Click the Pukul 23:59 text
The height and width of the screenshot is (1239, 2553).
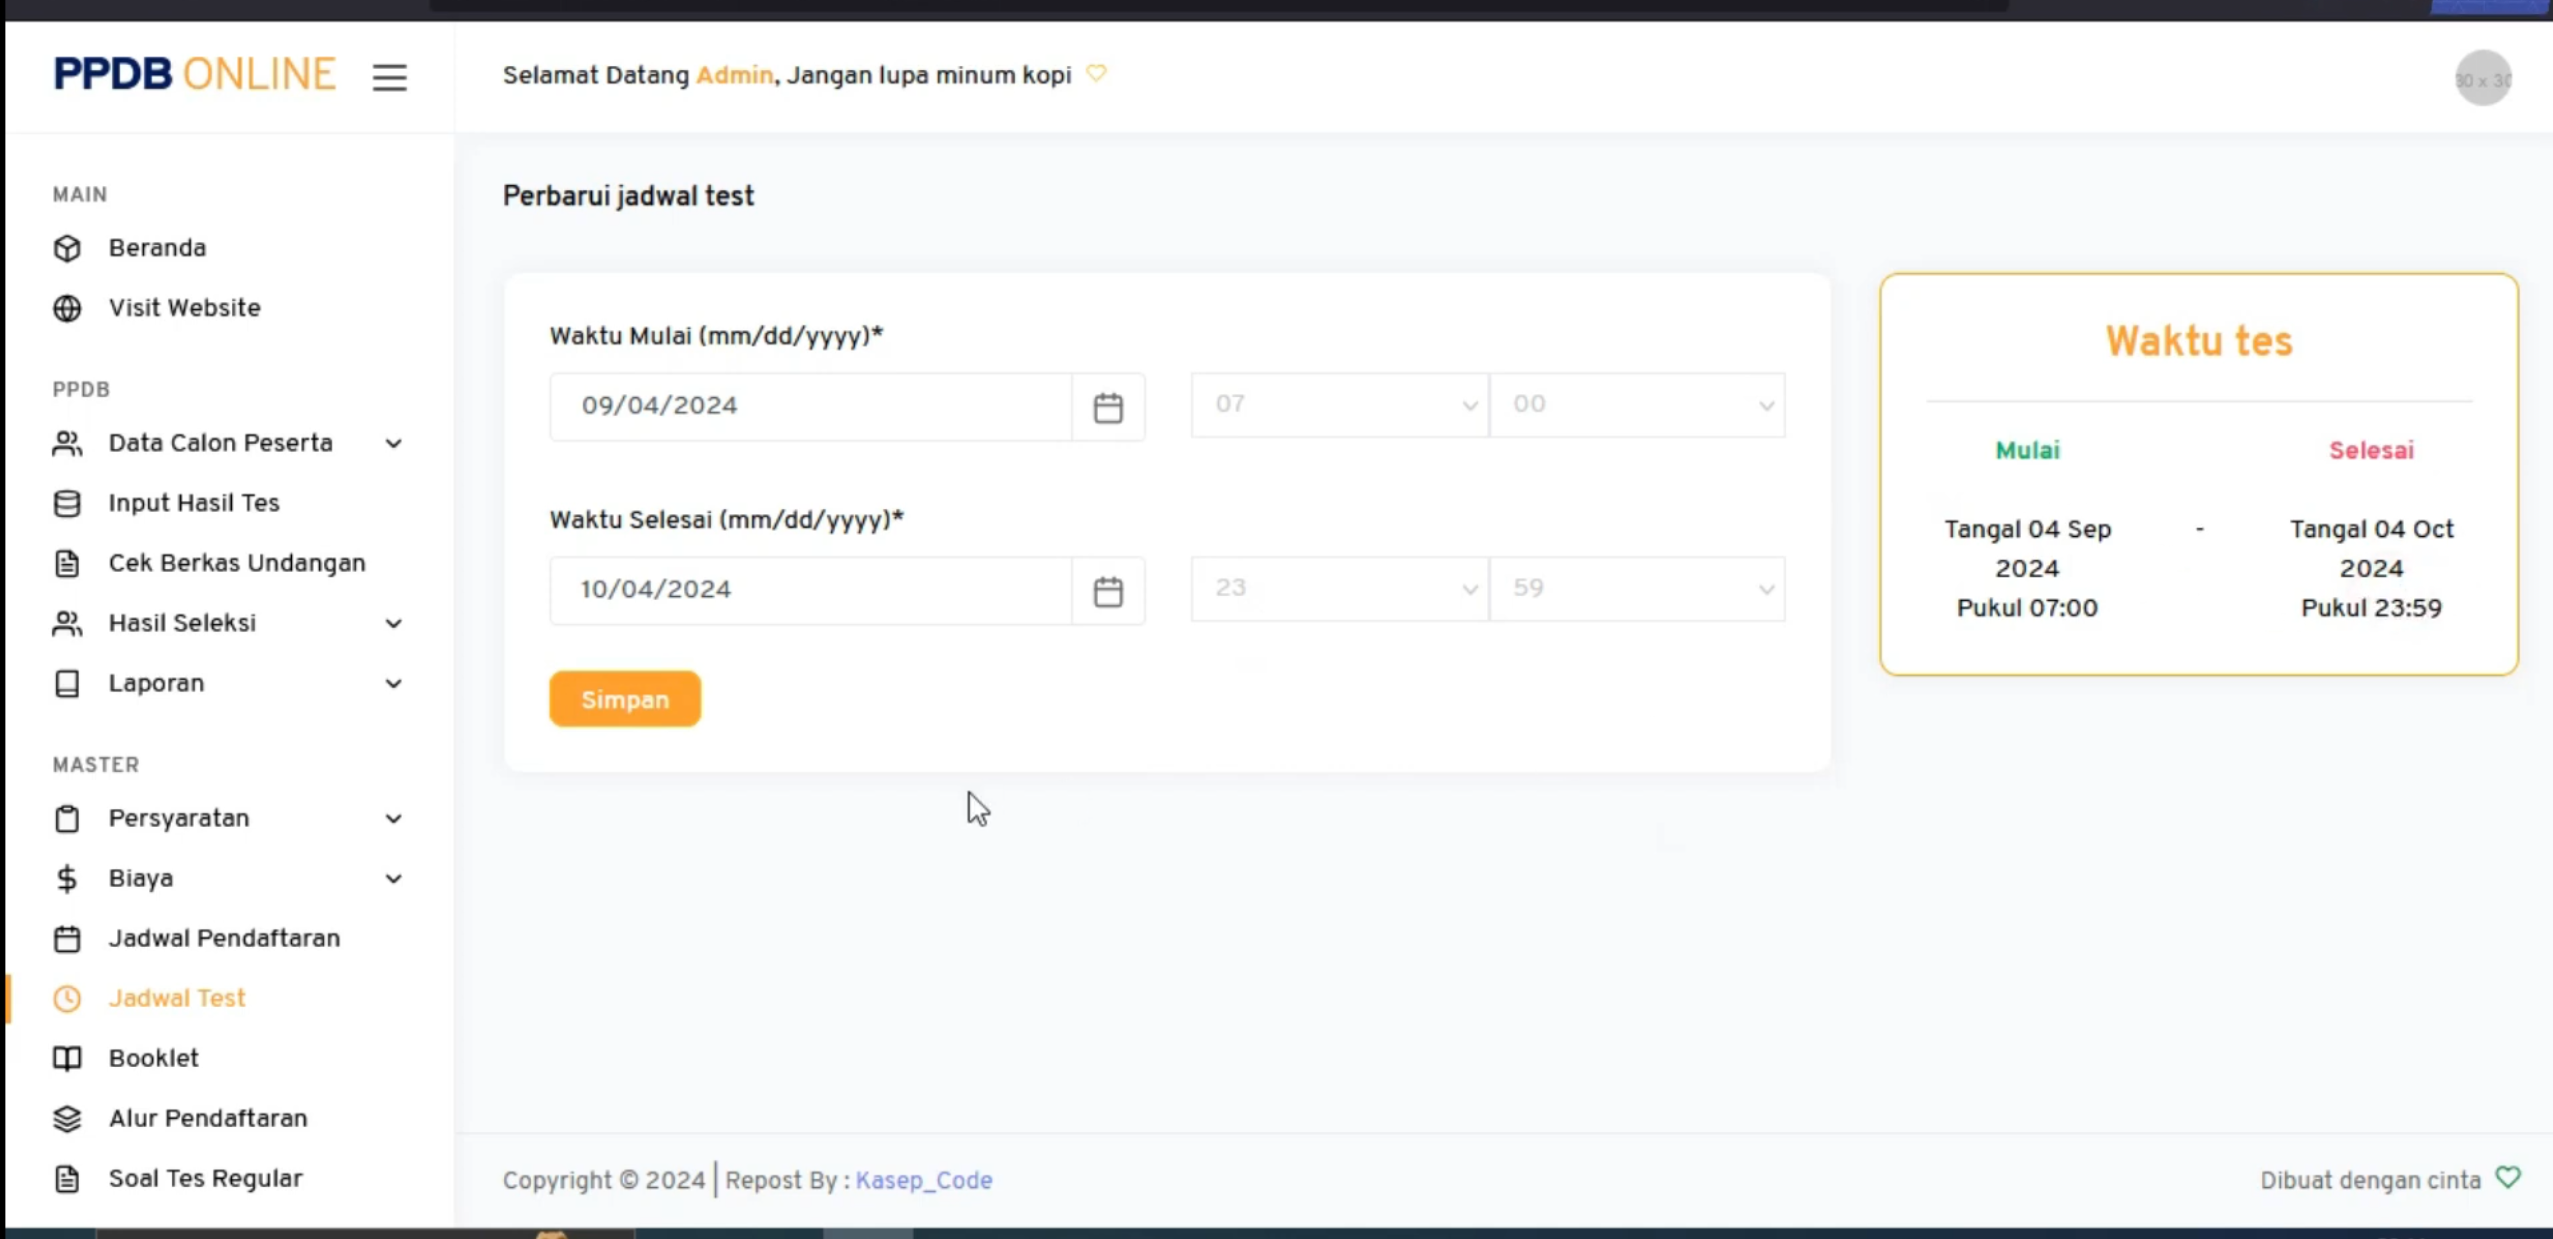pos(2371,608)
